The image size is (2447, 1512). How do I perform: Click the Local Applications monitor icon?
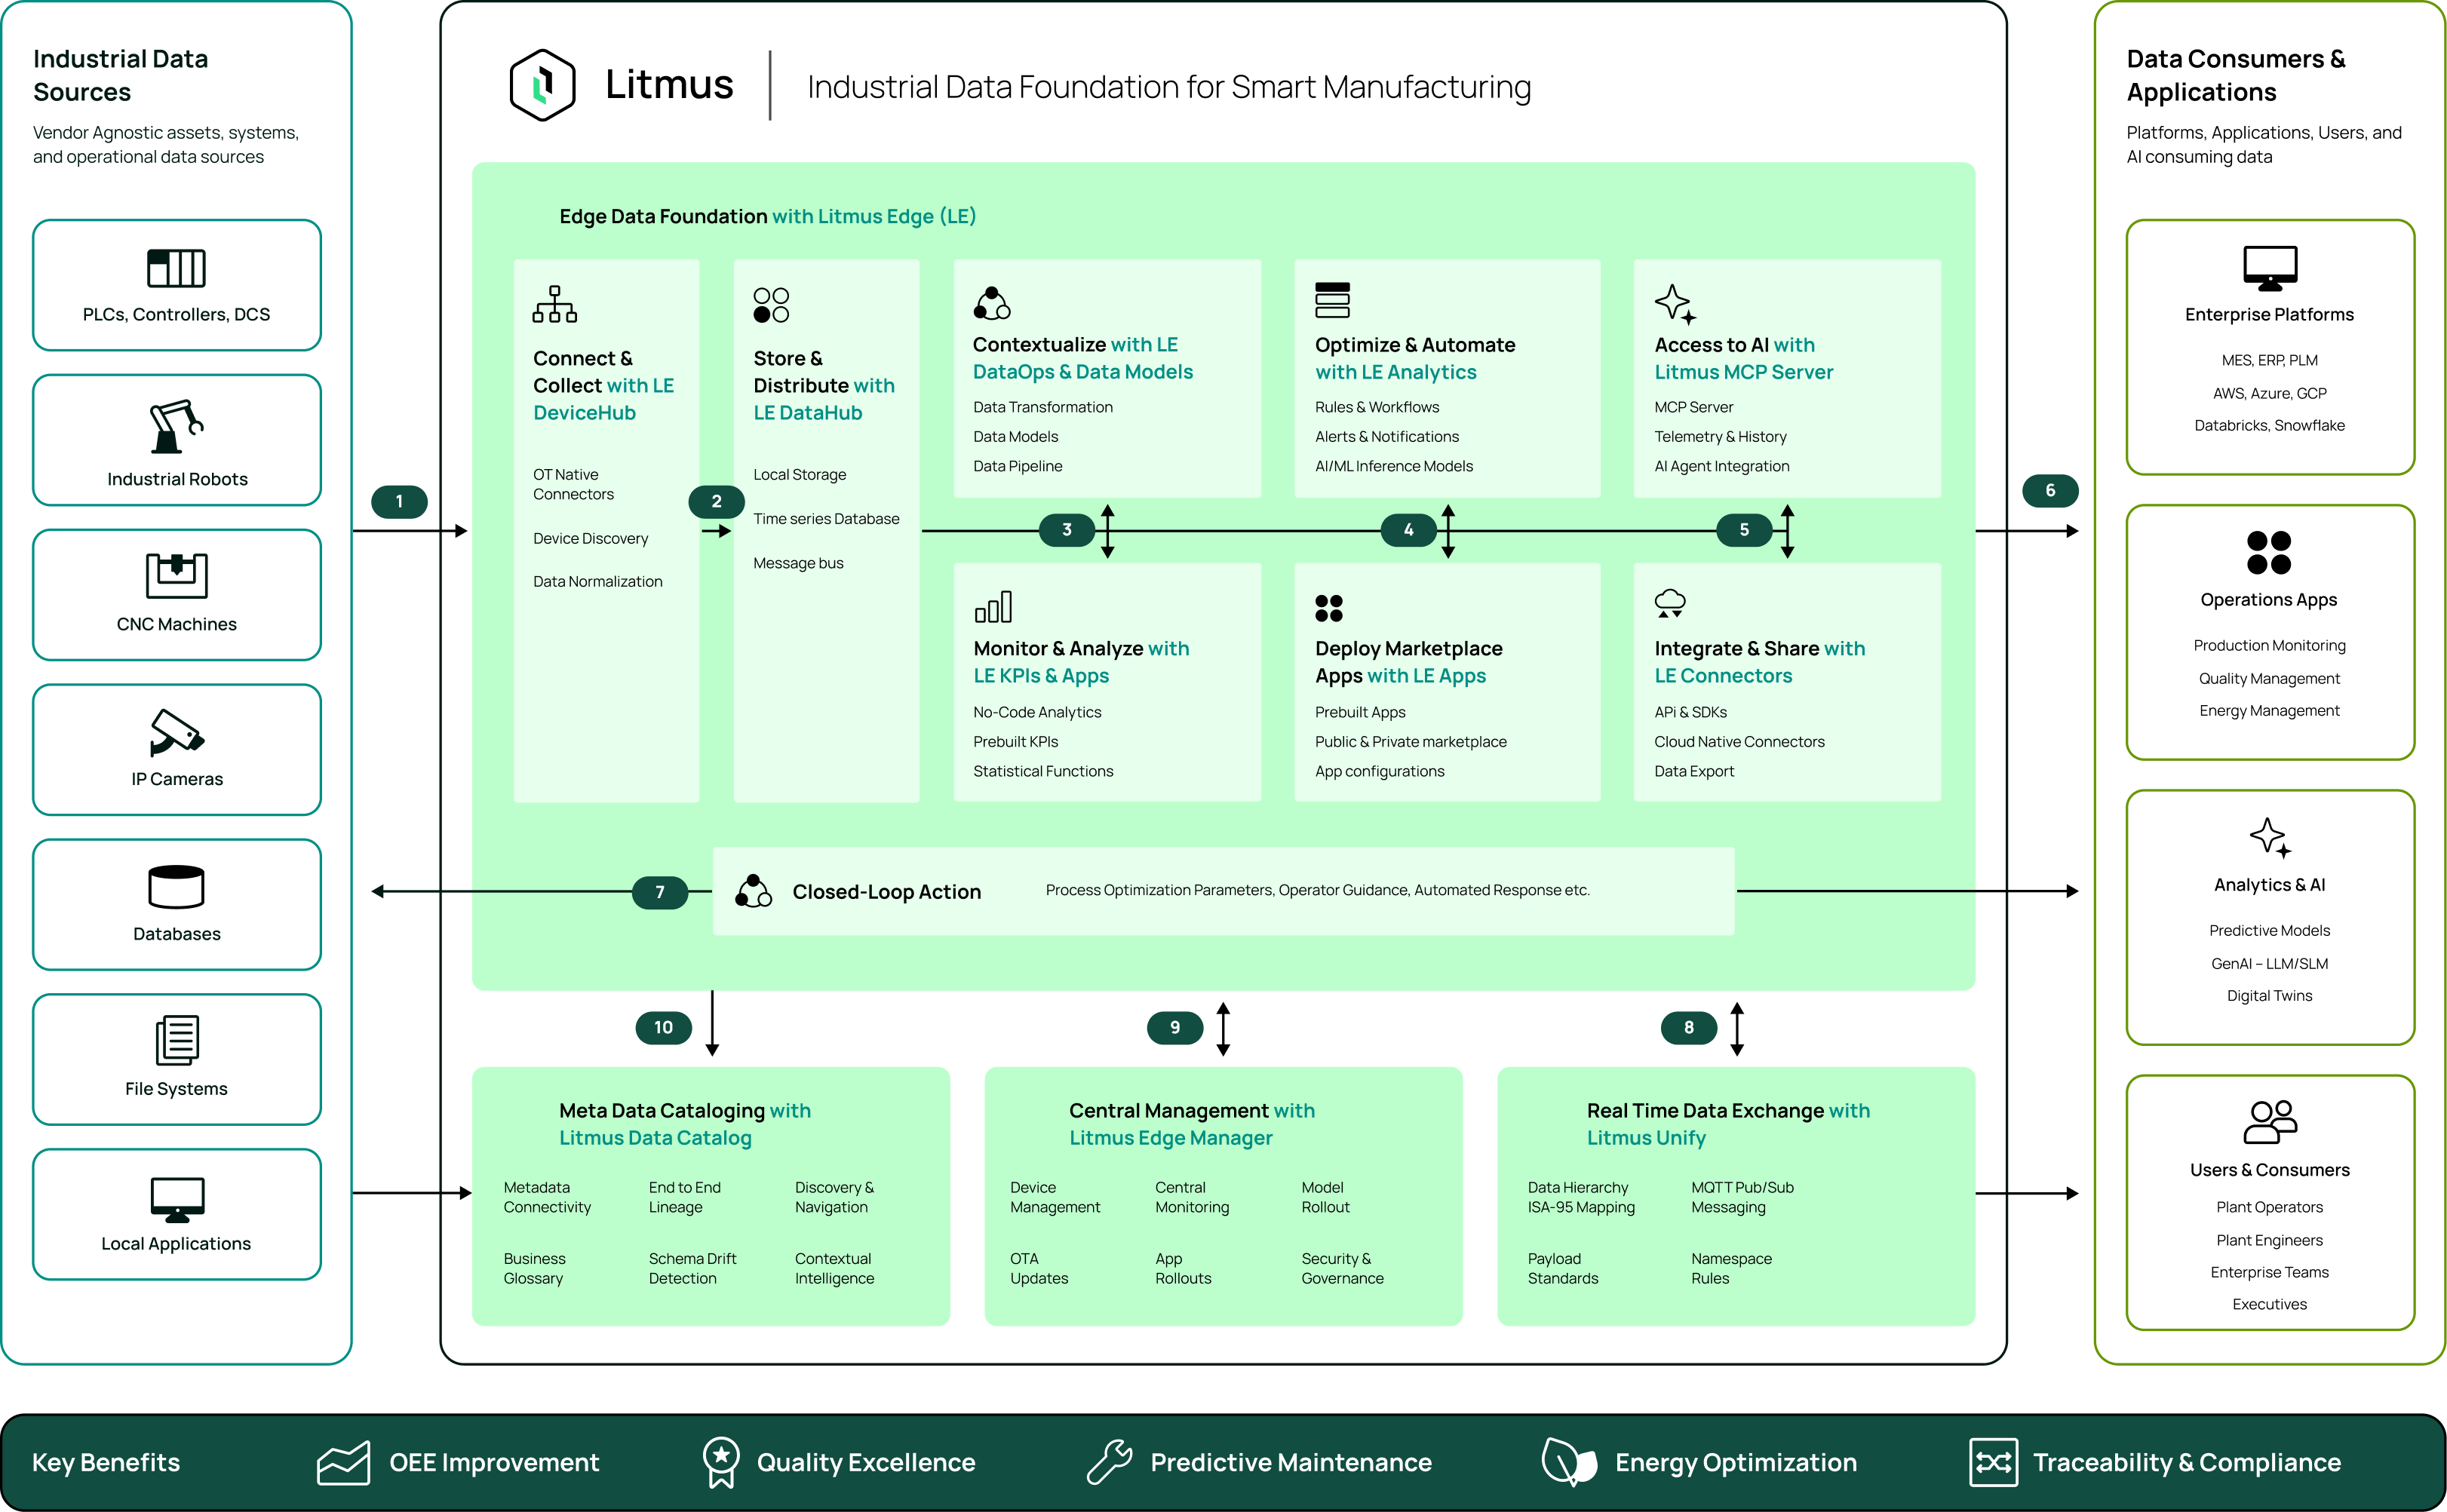click(177, 1200)
